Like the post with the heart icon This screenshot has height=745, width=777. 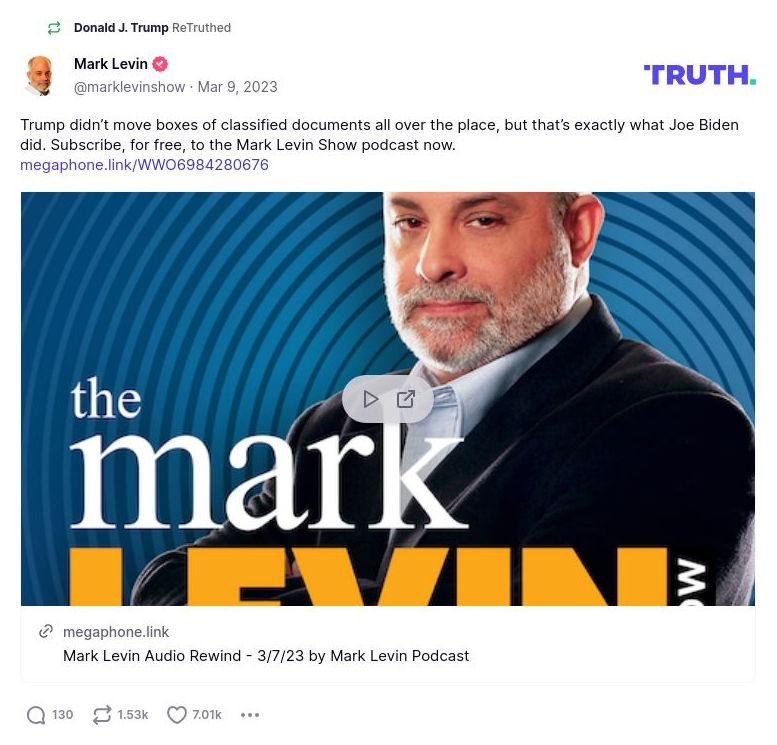pyautogui.click(x=177, y=715)
